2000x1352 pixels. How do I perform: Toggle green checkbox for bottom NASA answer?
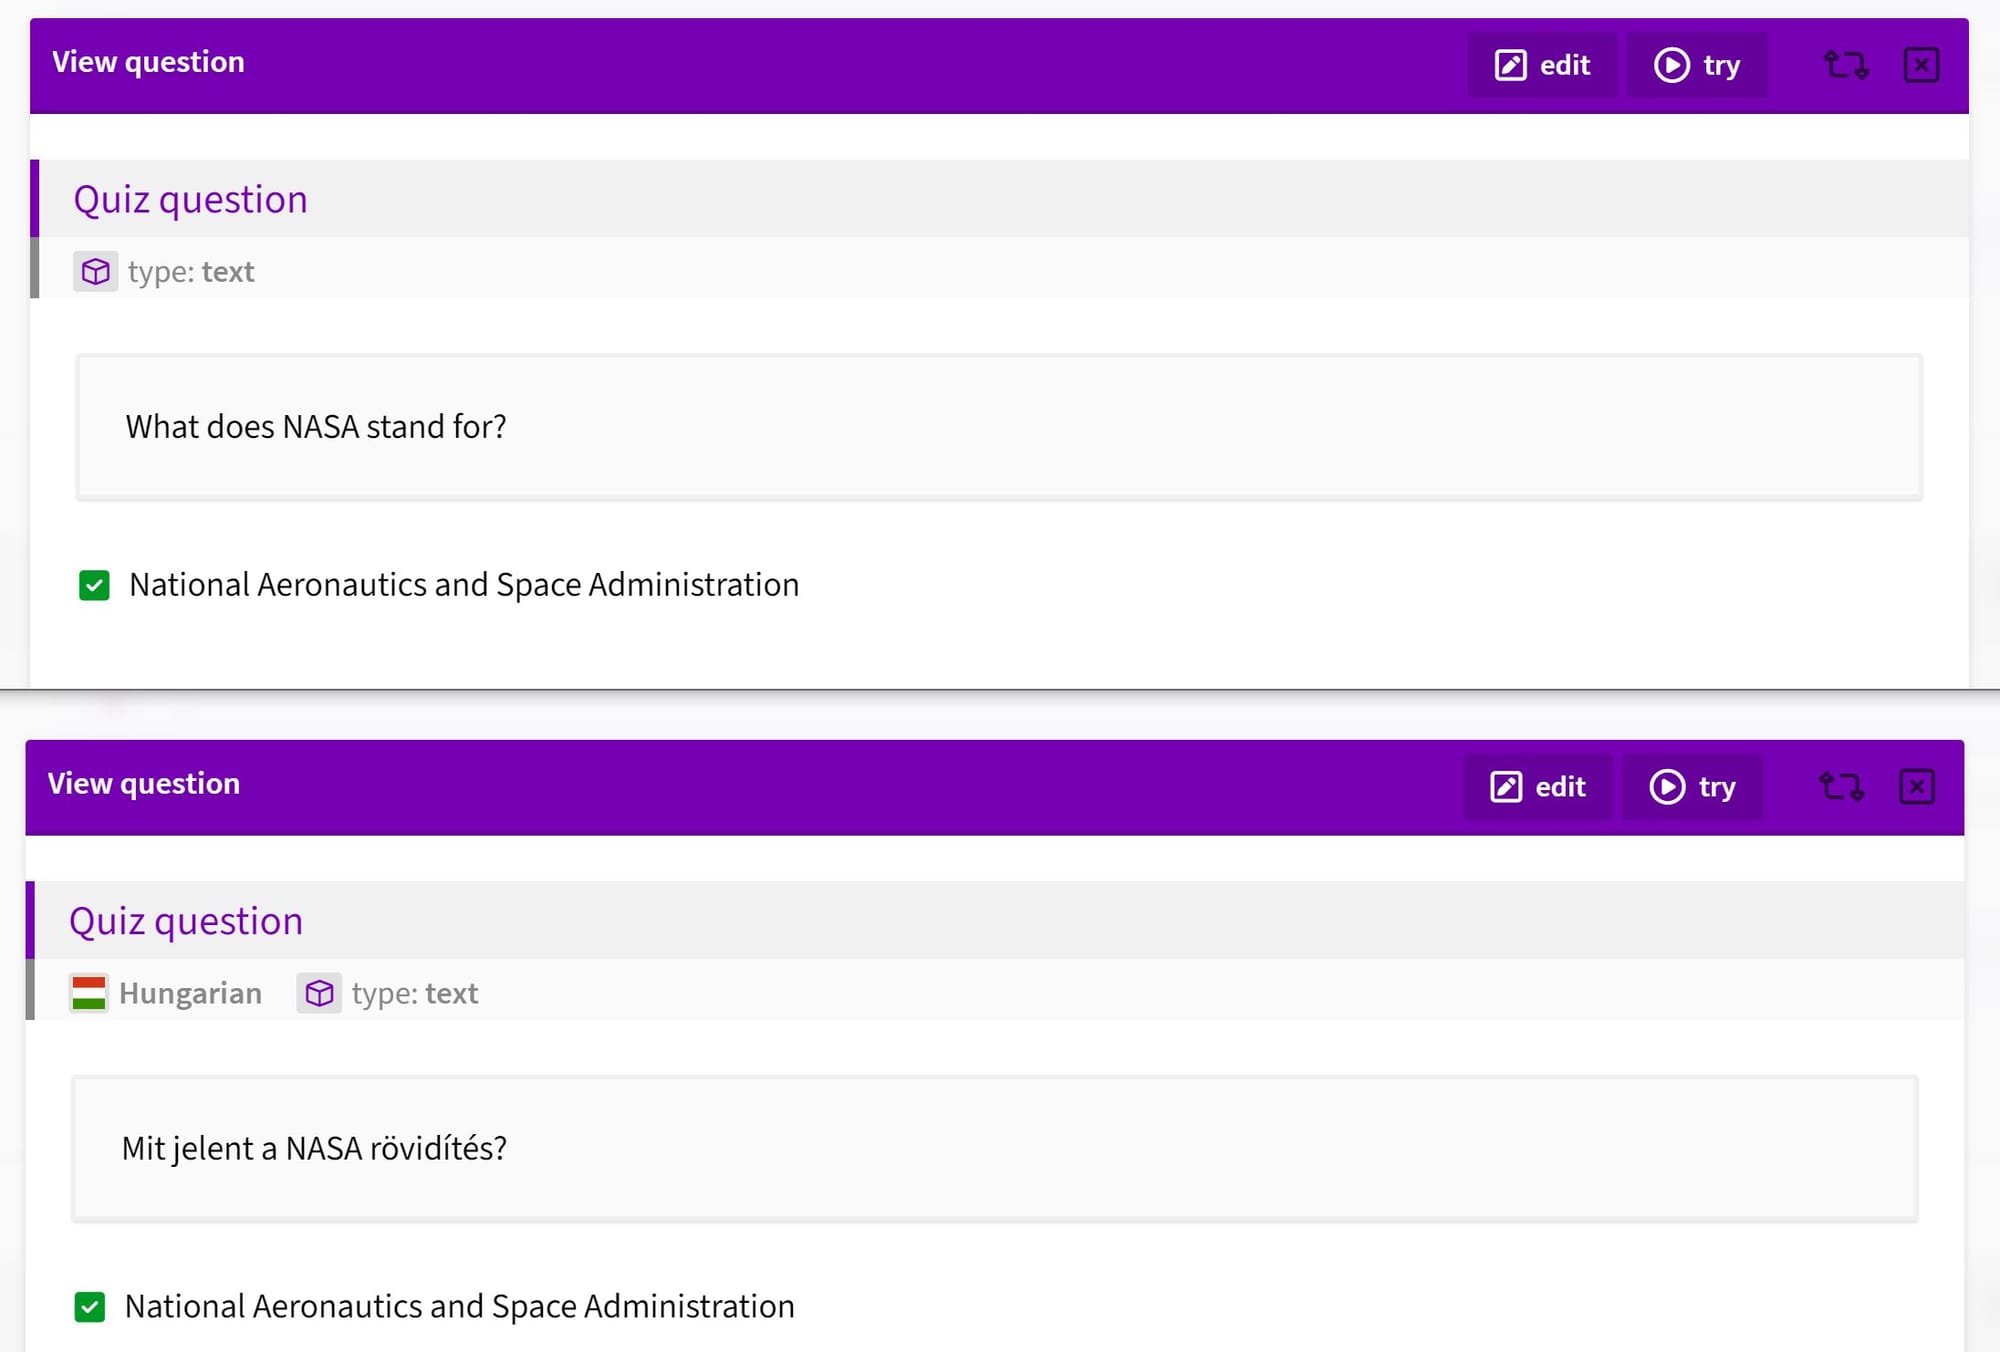coord(90,1307)
